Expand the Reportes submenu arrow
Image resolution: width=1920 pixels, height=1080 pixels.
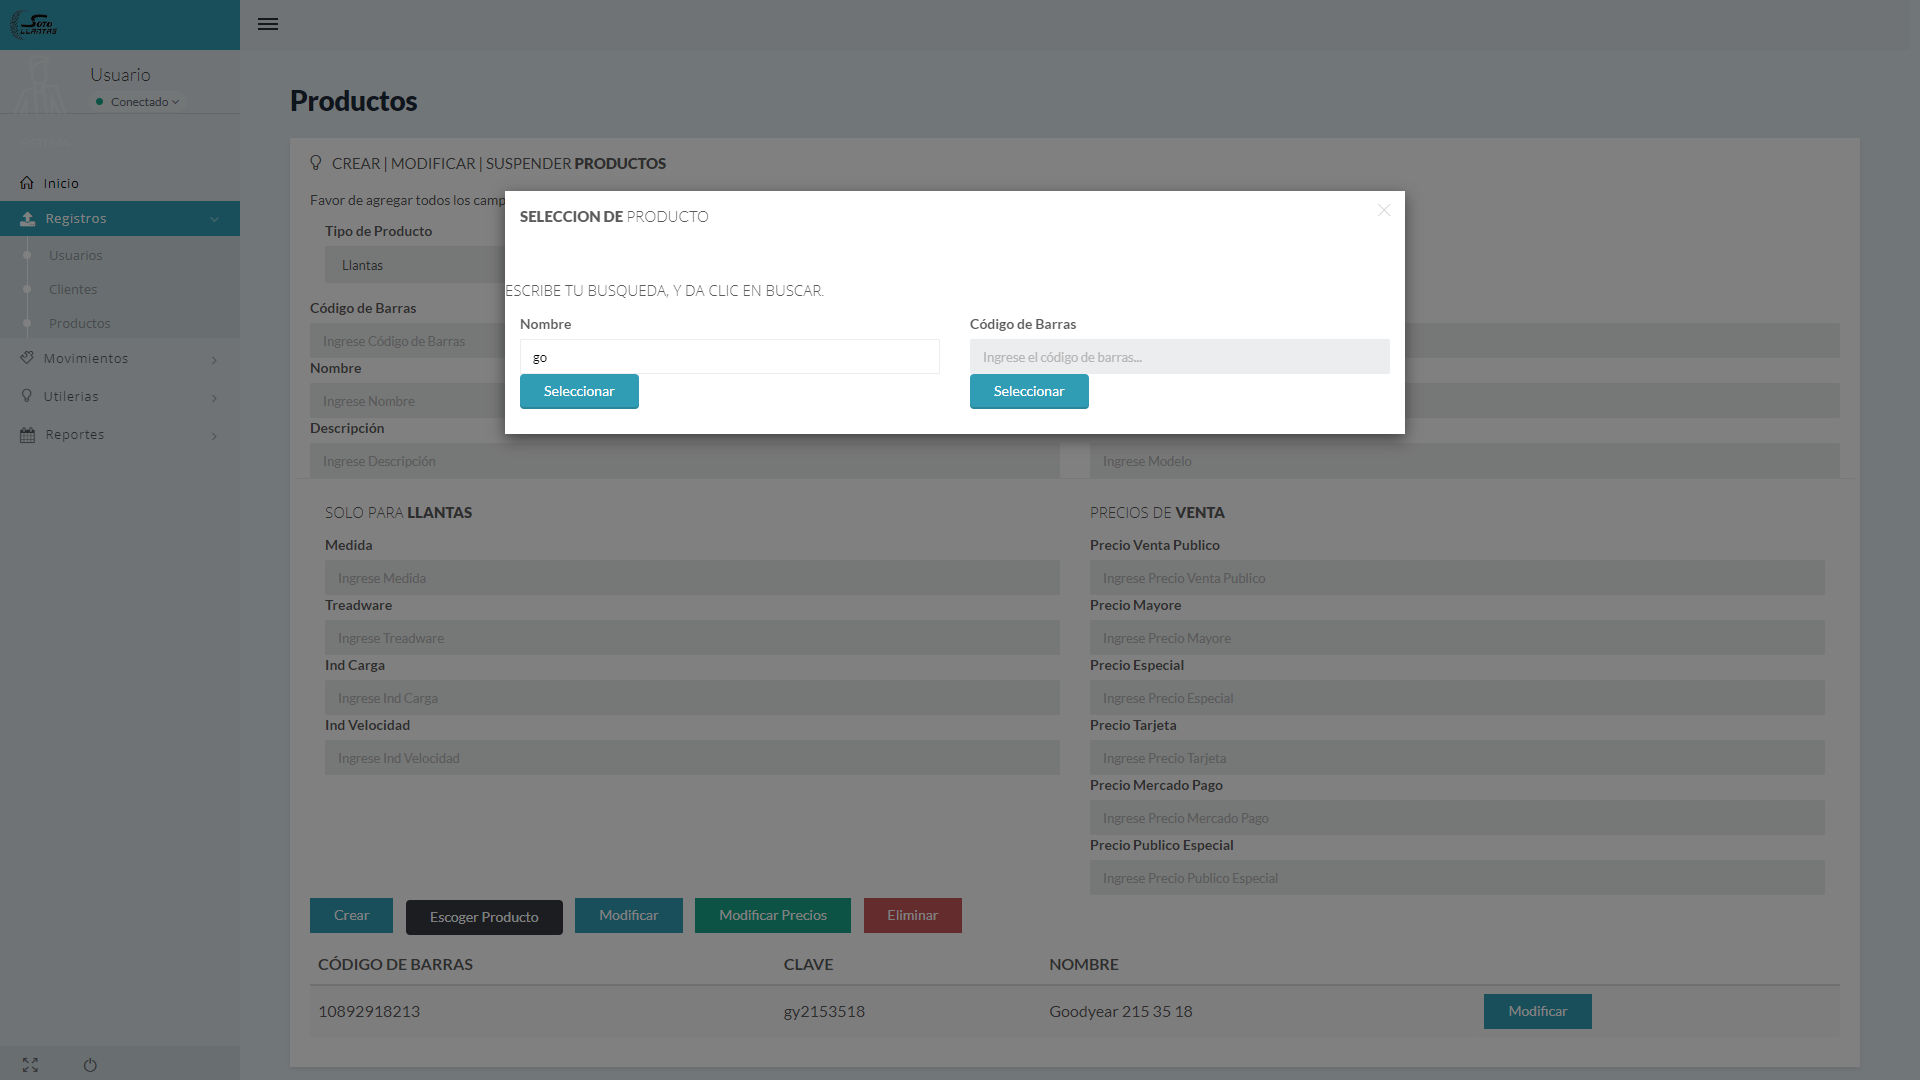[x=214, y=436]
